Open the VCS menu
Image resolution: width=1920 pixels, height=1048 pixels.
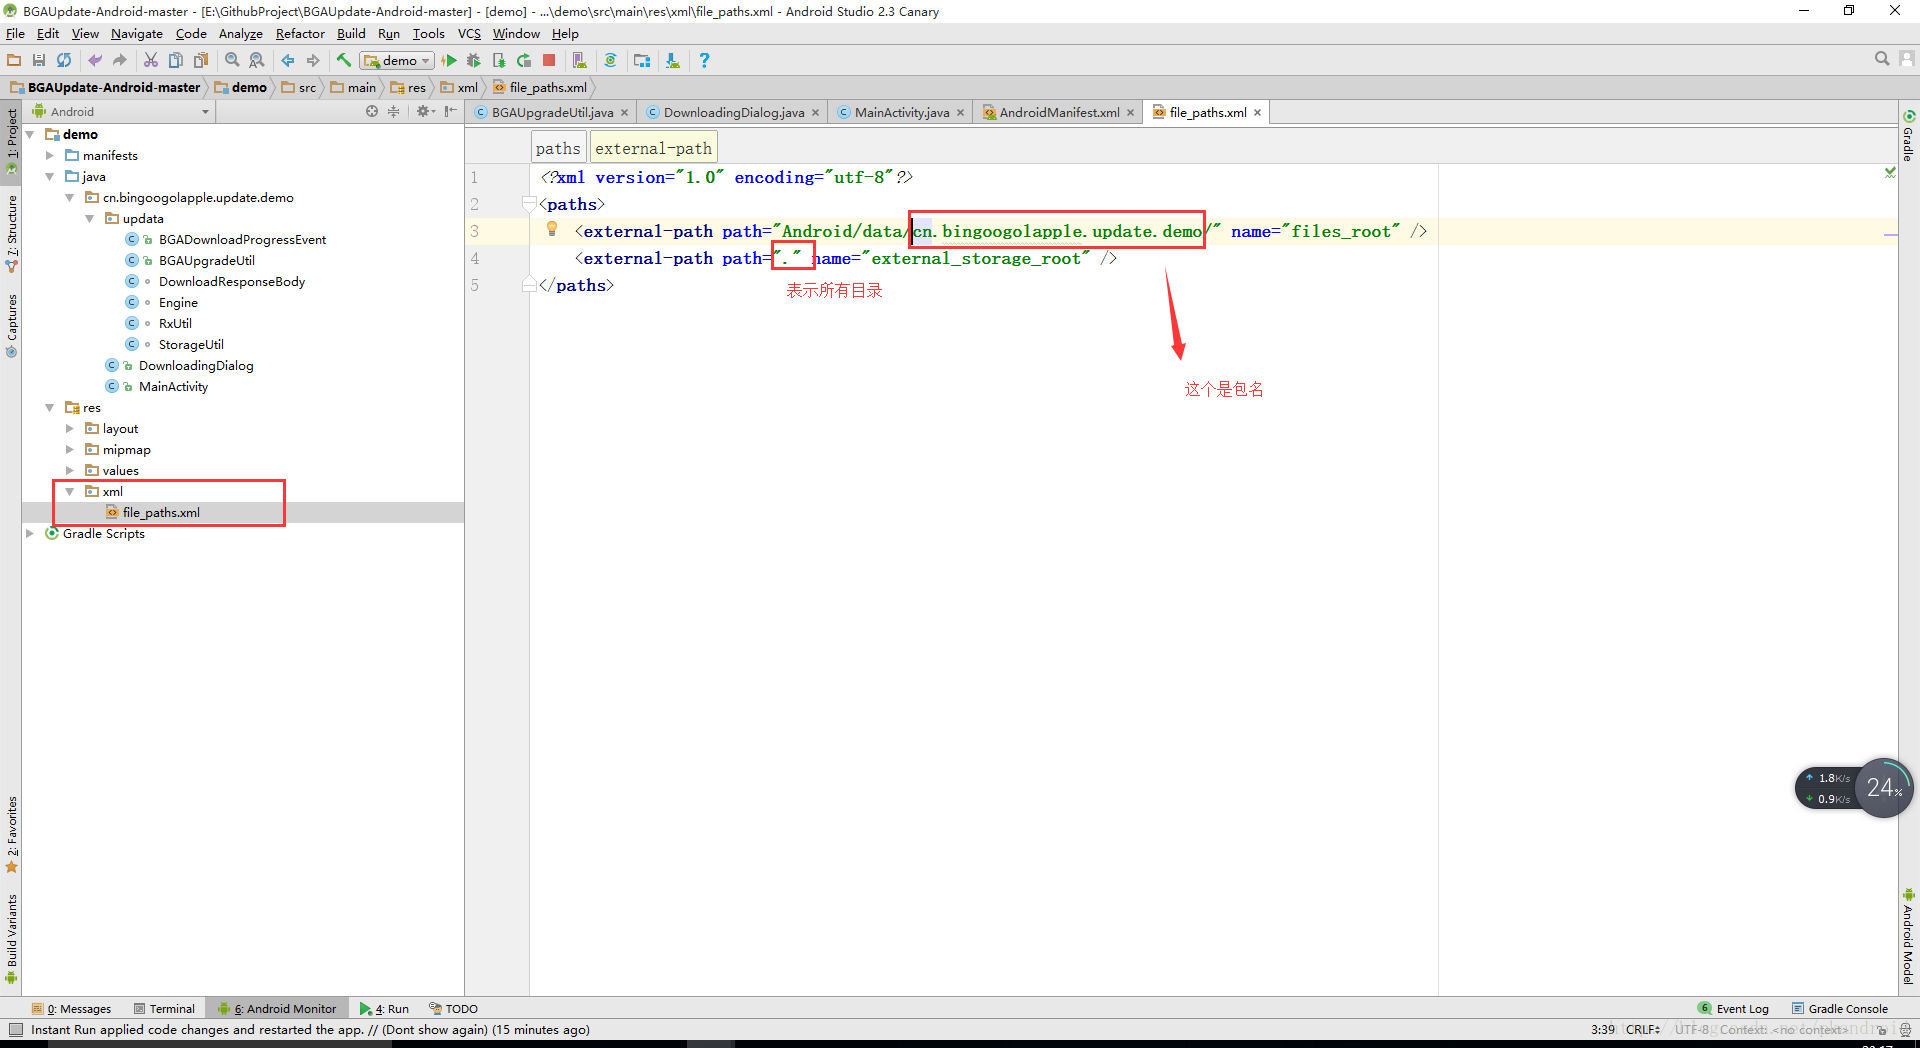[x=469, y=33]
